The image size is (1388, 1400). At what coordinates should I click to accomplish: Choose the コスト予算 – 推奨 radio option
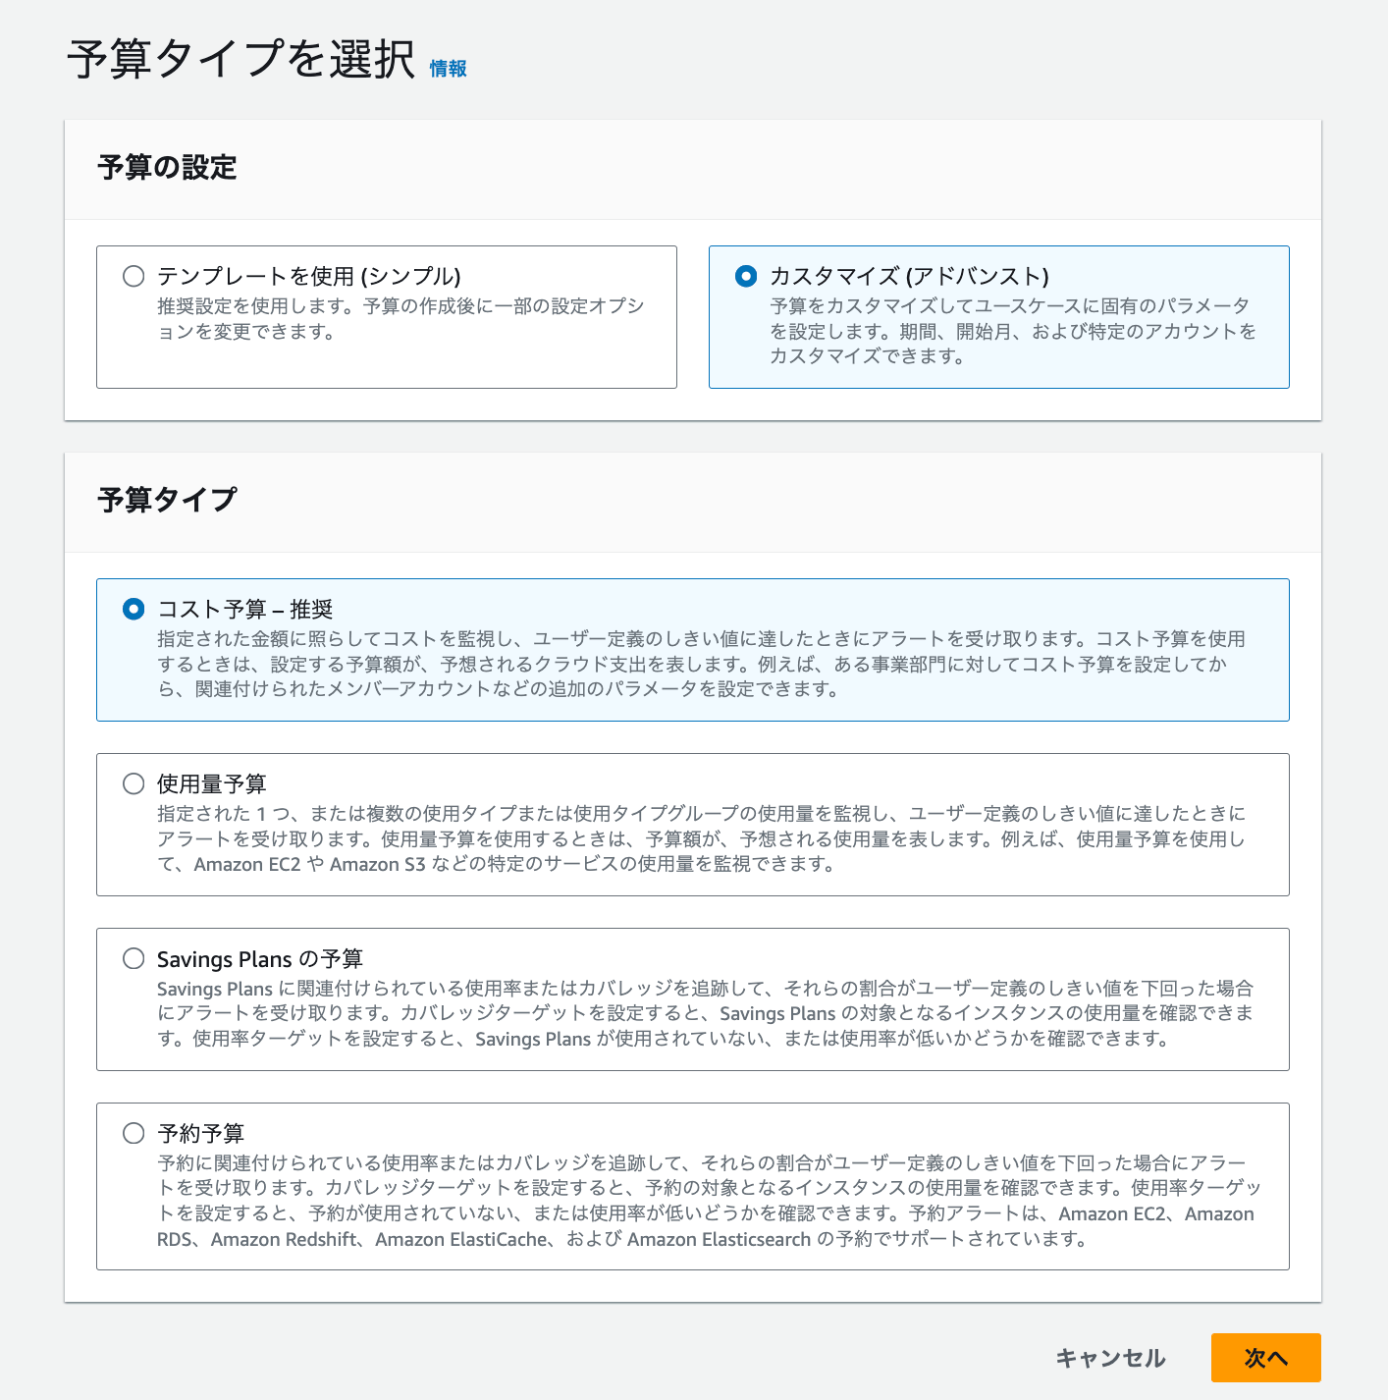coord(133,609)
